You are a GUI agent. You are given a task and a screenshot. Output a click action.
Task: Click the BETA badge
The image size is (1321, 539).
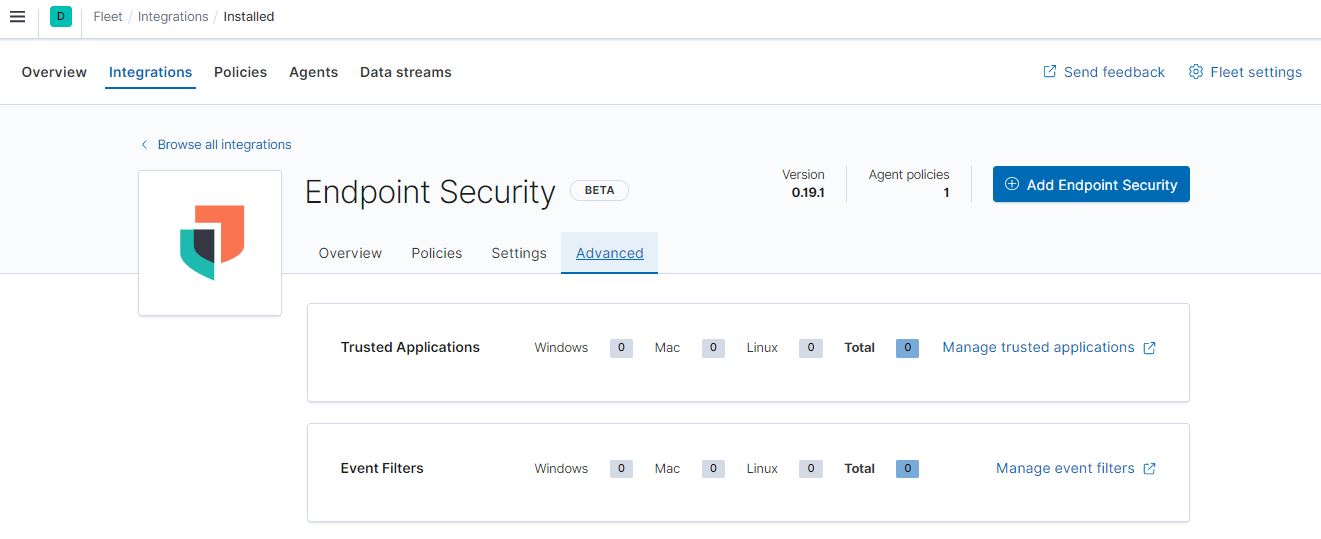599,190
